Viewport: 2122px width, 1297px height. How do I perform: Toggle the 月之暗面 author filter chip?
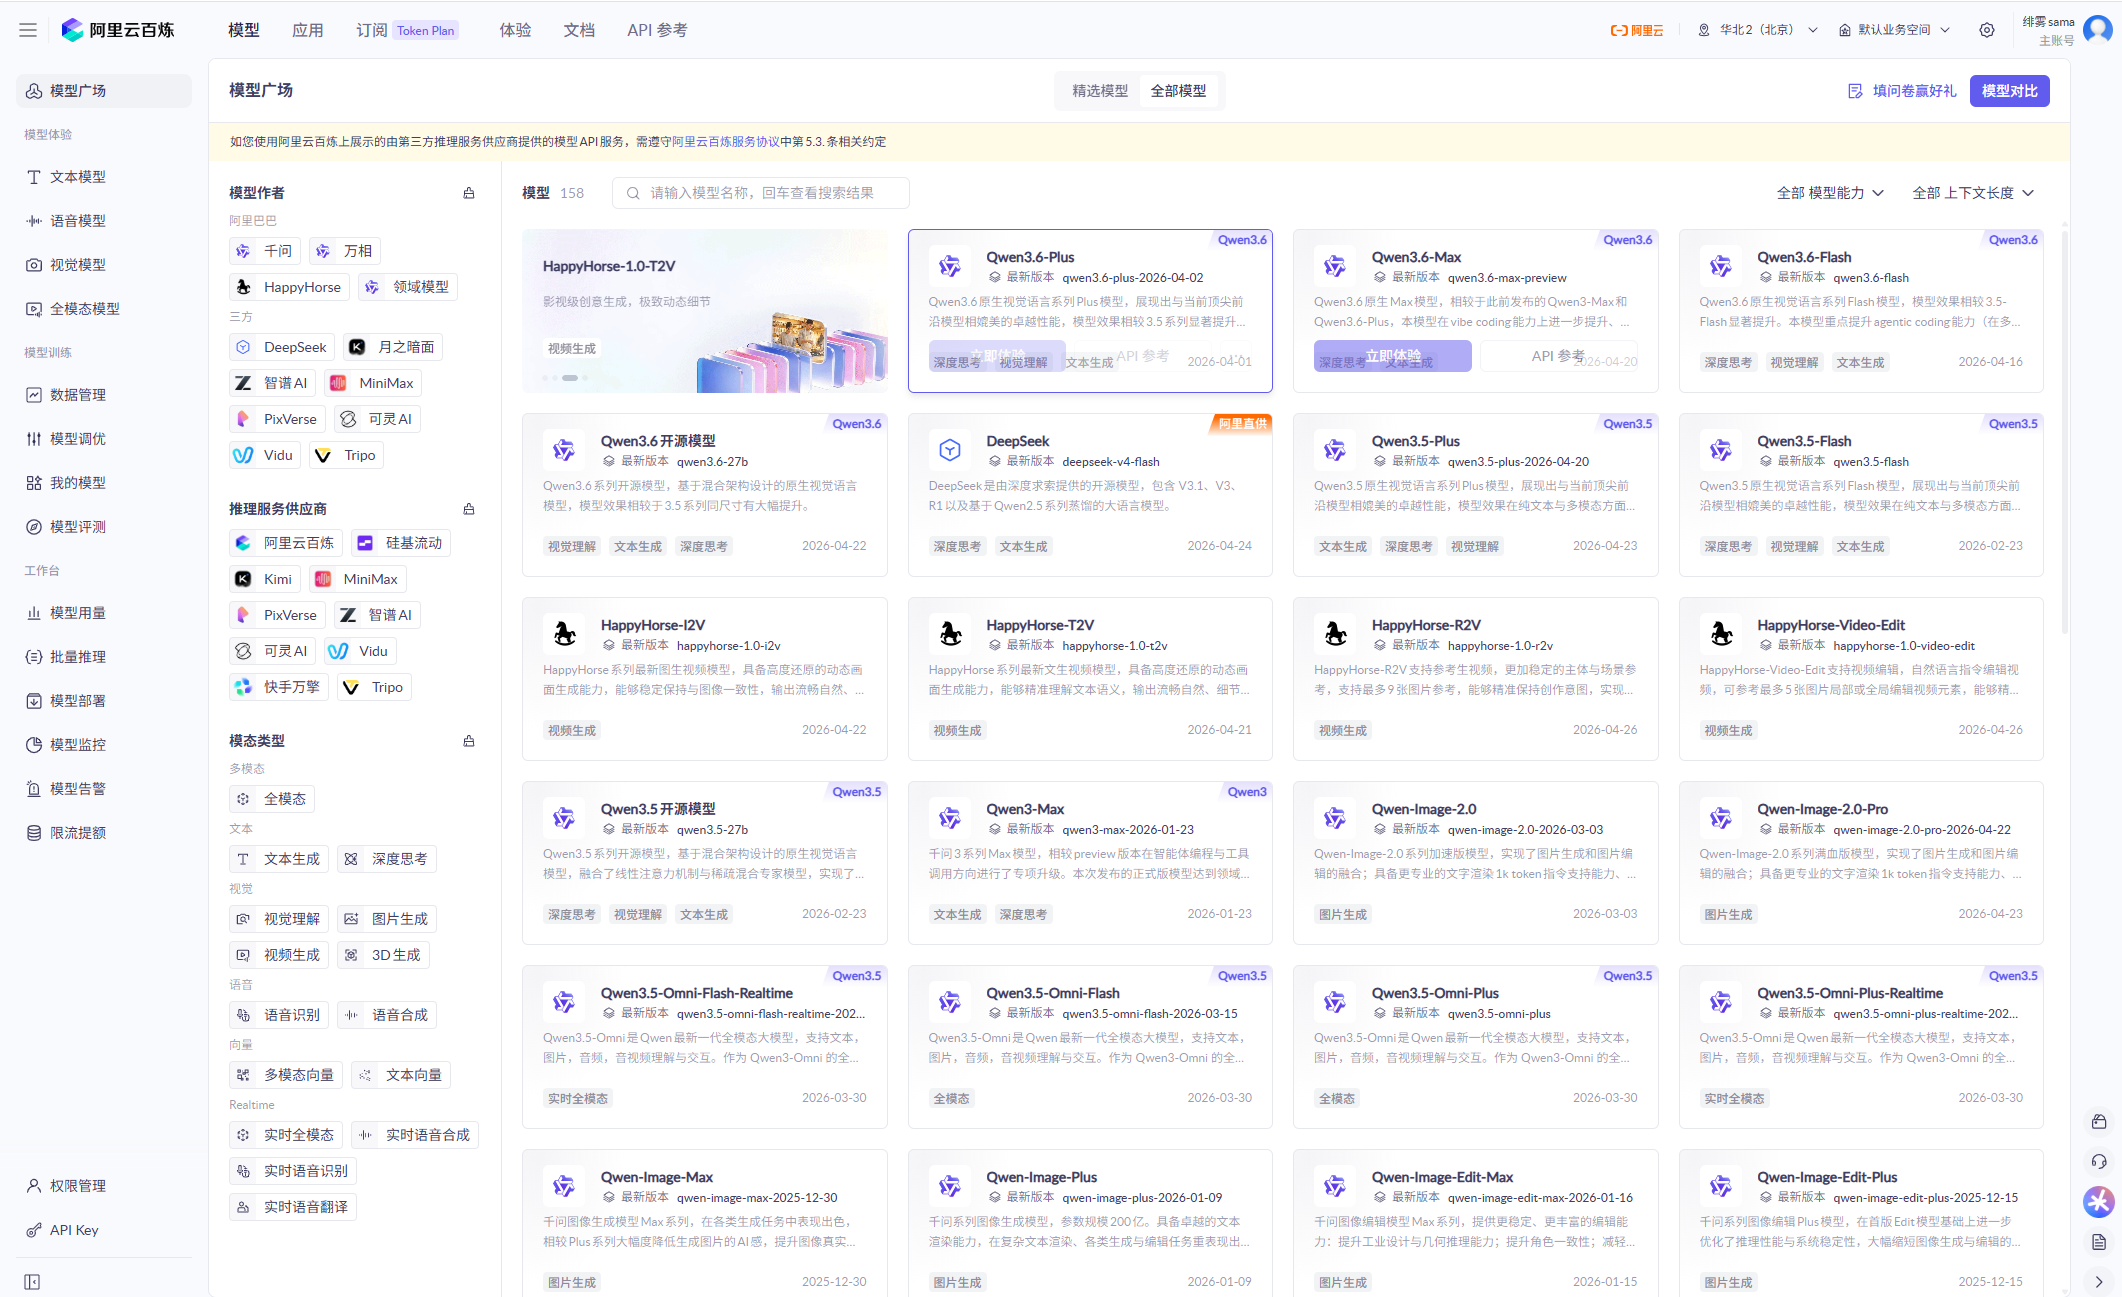point(393,347)
